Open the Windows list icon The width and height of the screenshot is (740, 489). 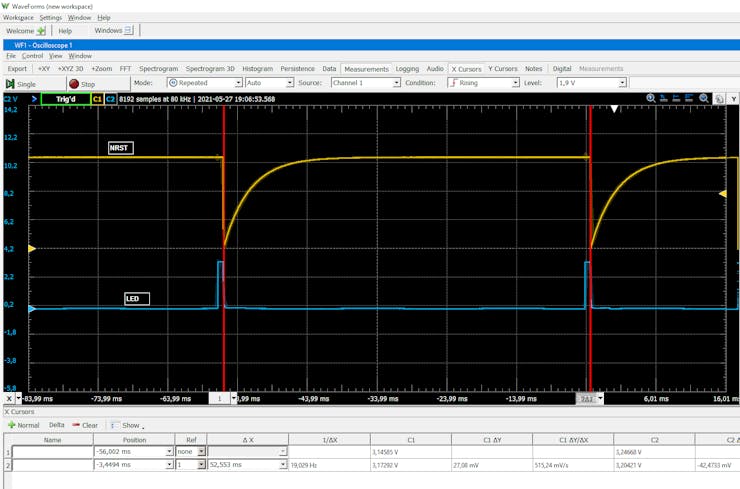(x=130, y=31)
